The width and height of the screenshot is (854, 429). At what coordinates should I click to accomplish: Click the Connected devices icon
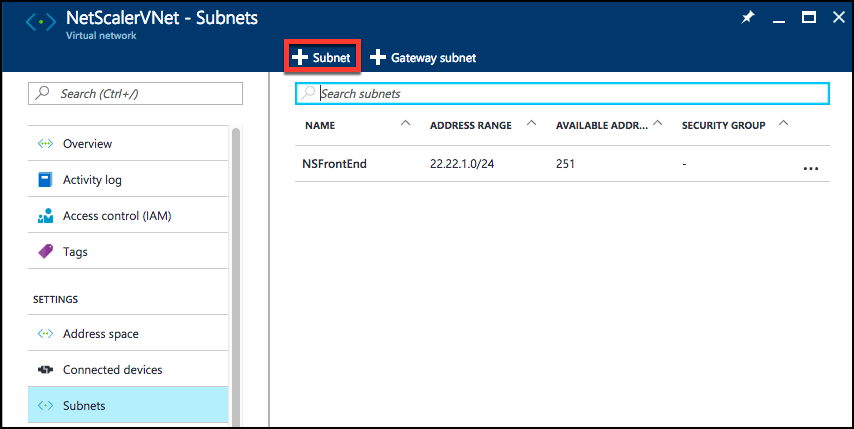tap(45, 370)
